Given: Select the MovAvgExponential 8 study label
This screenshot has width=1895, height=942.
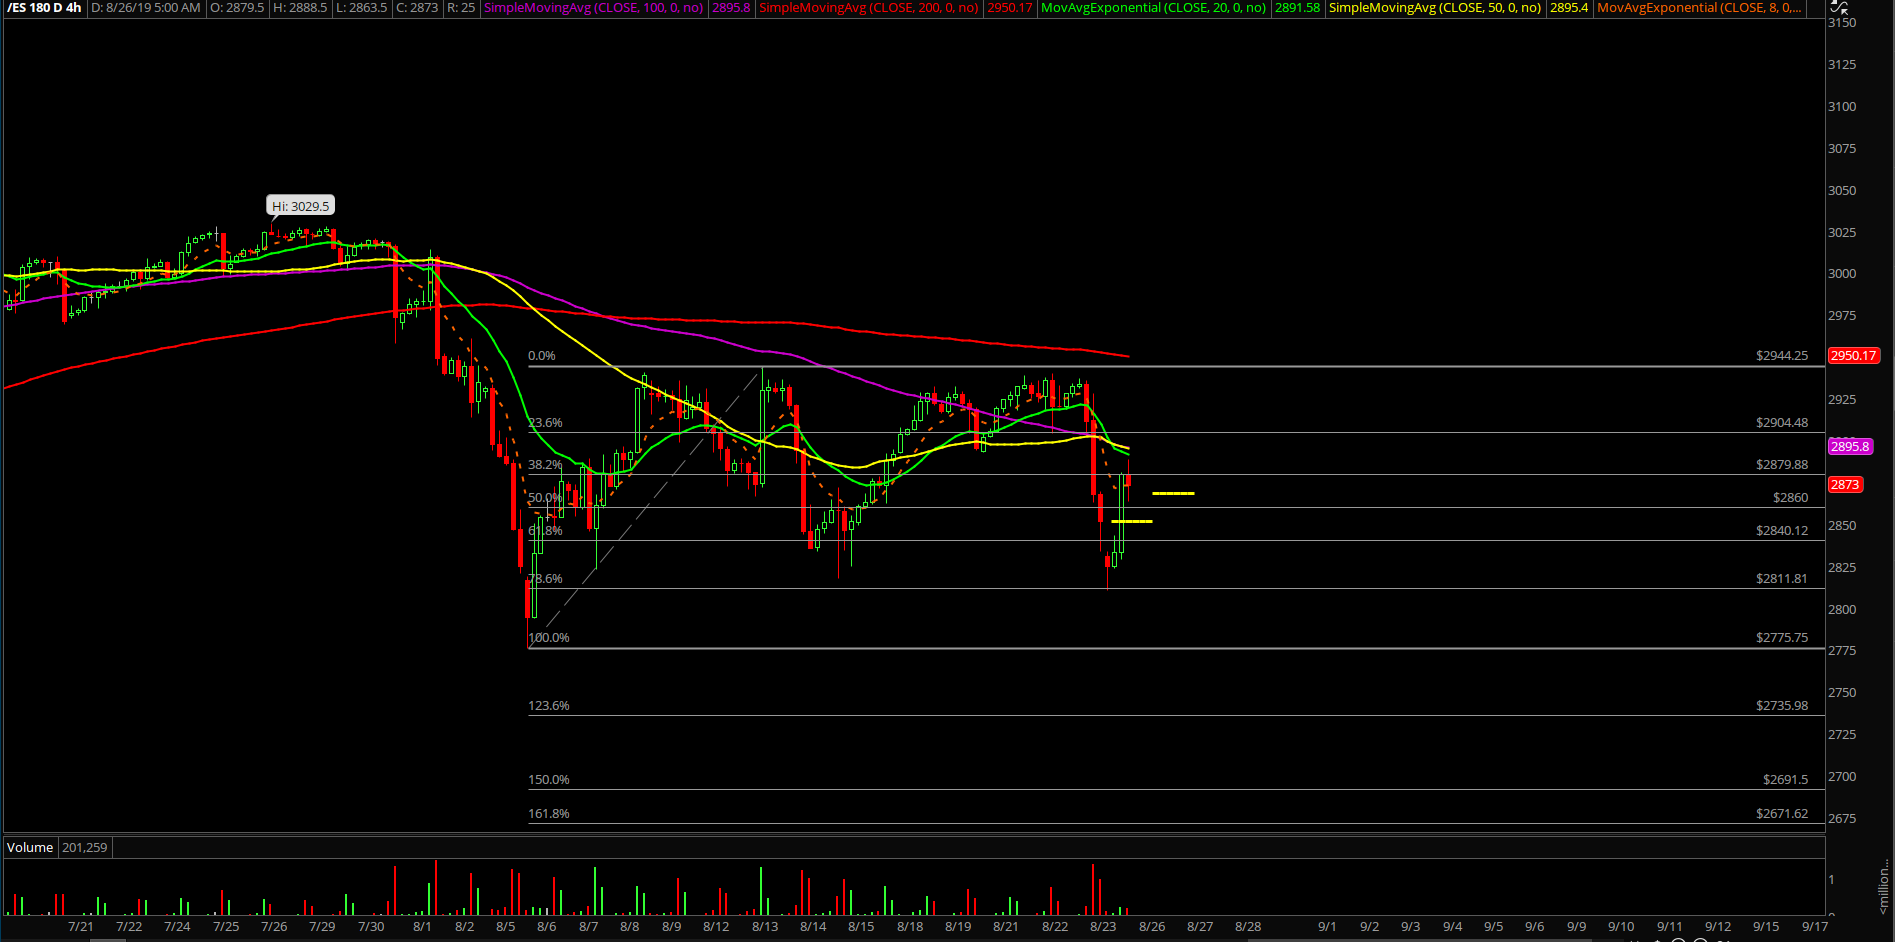Looking at the screenshot, I should [x=1699, y=8].
